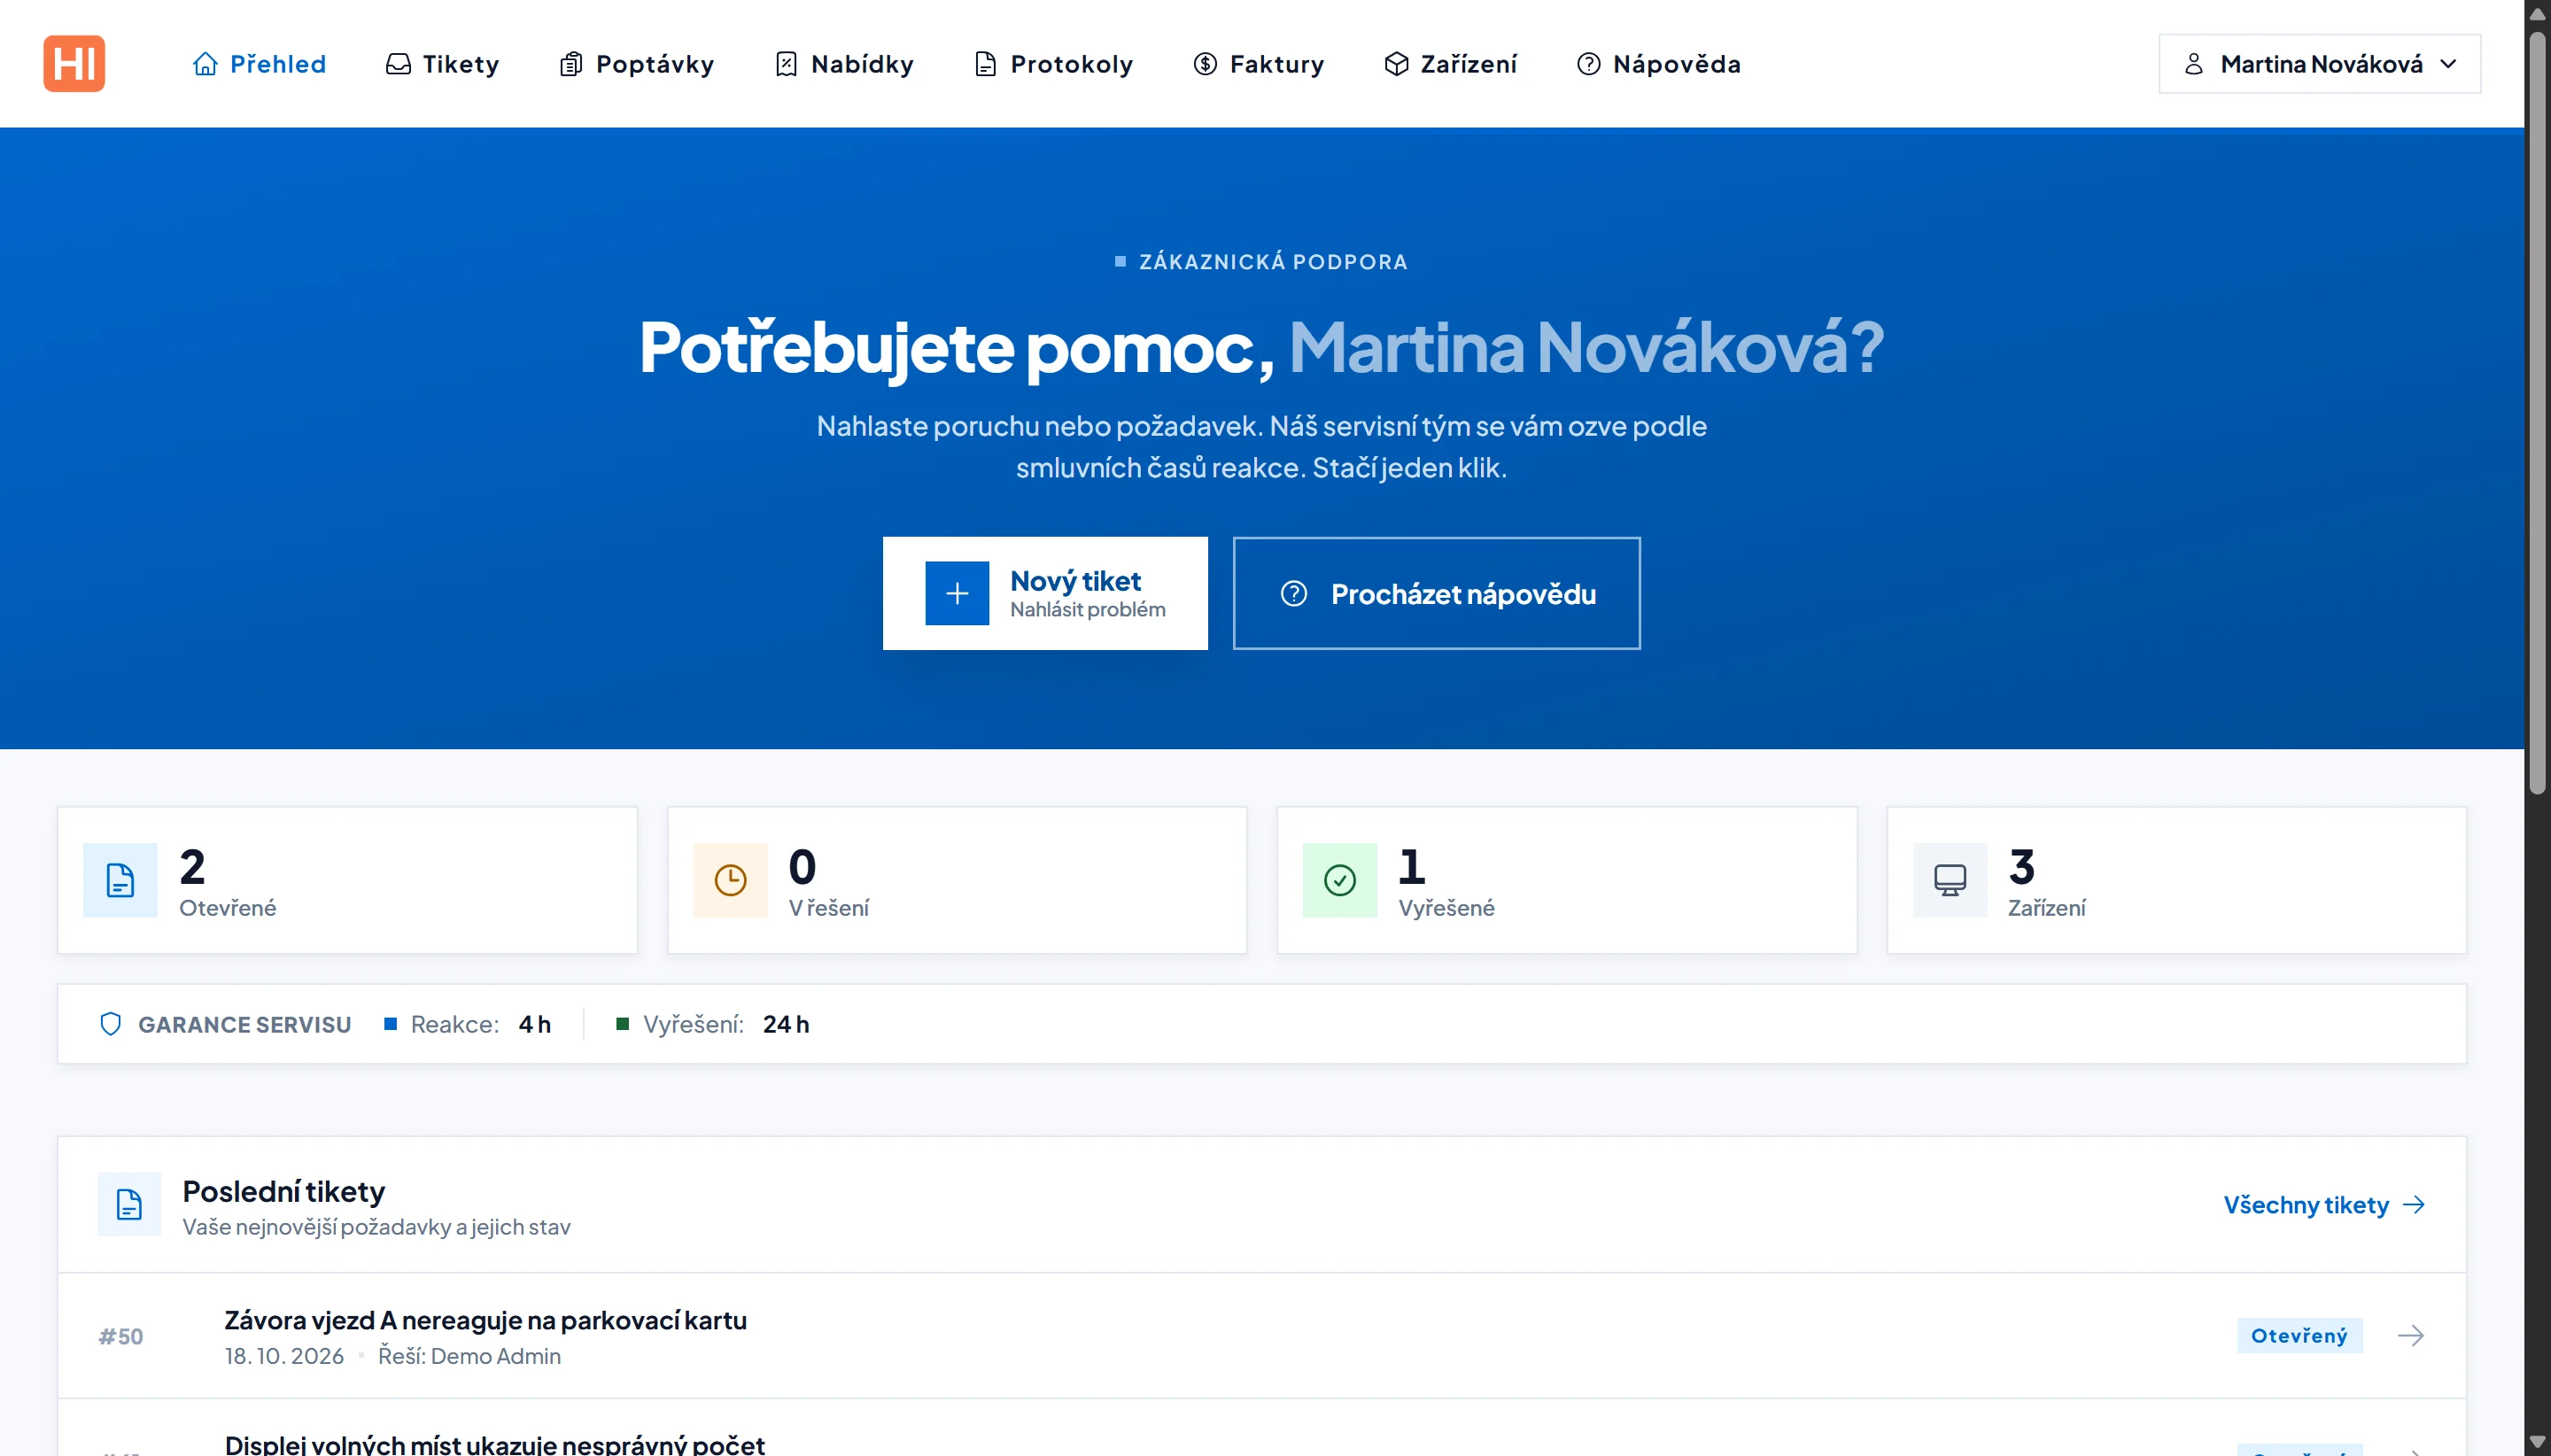Click the document icon in Otevřené card
This screenshot has height=1456, width=2551.
[120, 880]
